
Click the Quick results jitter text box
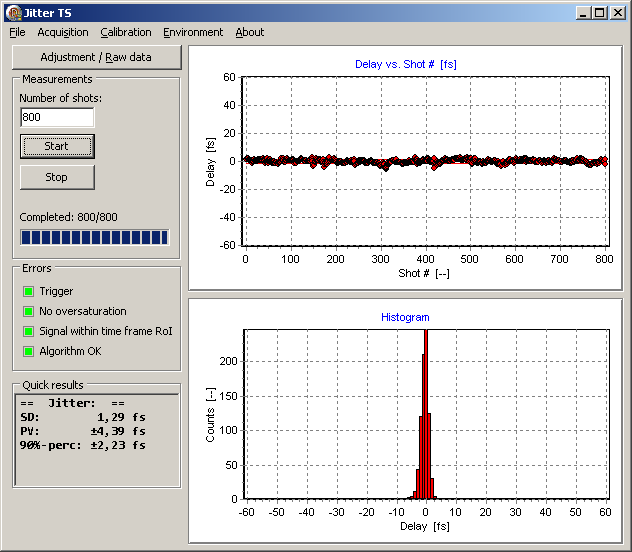[95, 438]
